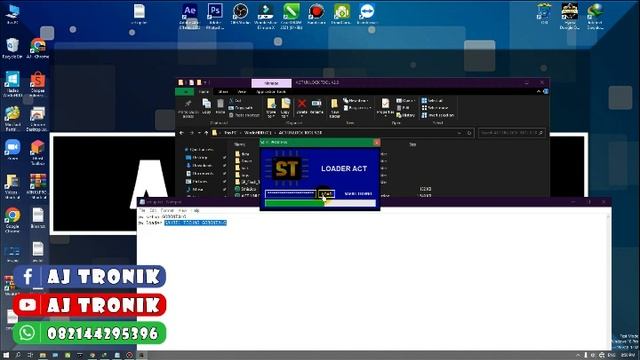This screenshot has width=640, height=360.
Task: Open recent locations dropdown in Explorer
Action: 199,133
